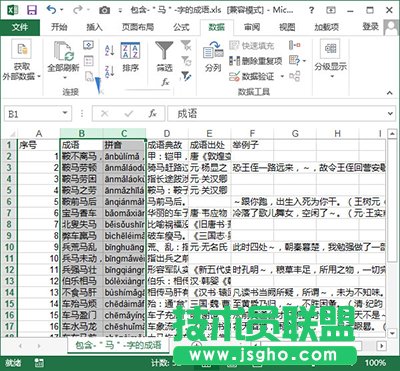Click the Save icon in quick access toolbar
400x371 pixels.
[32, 10]
